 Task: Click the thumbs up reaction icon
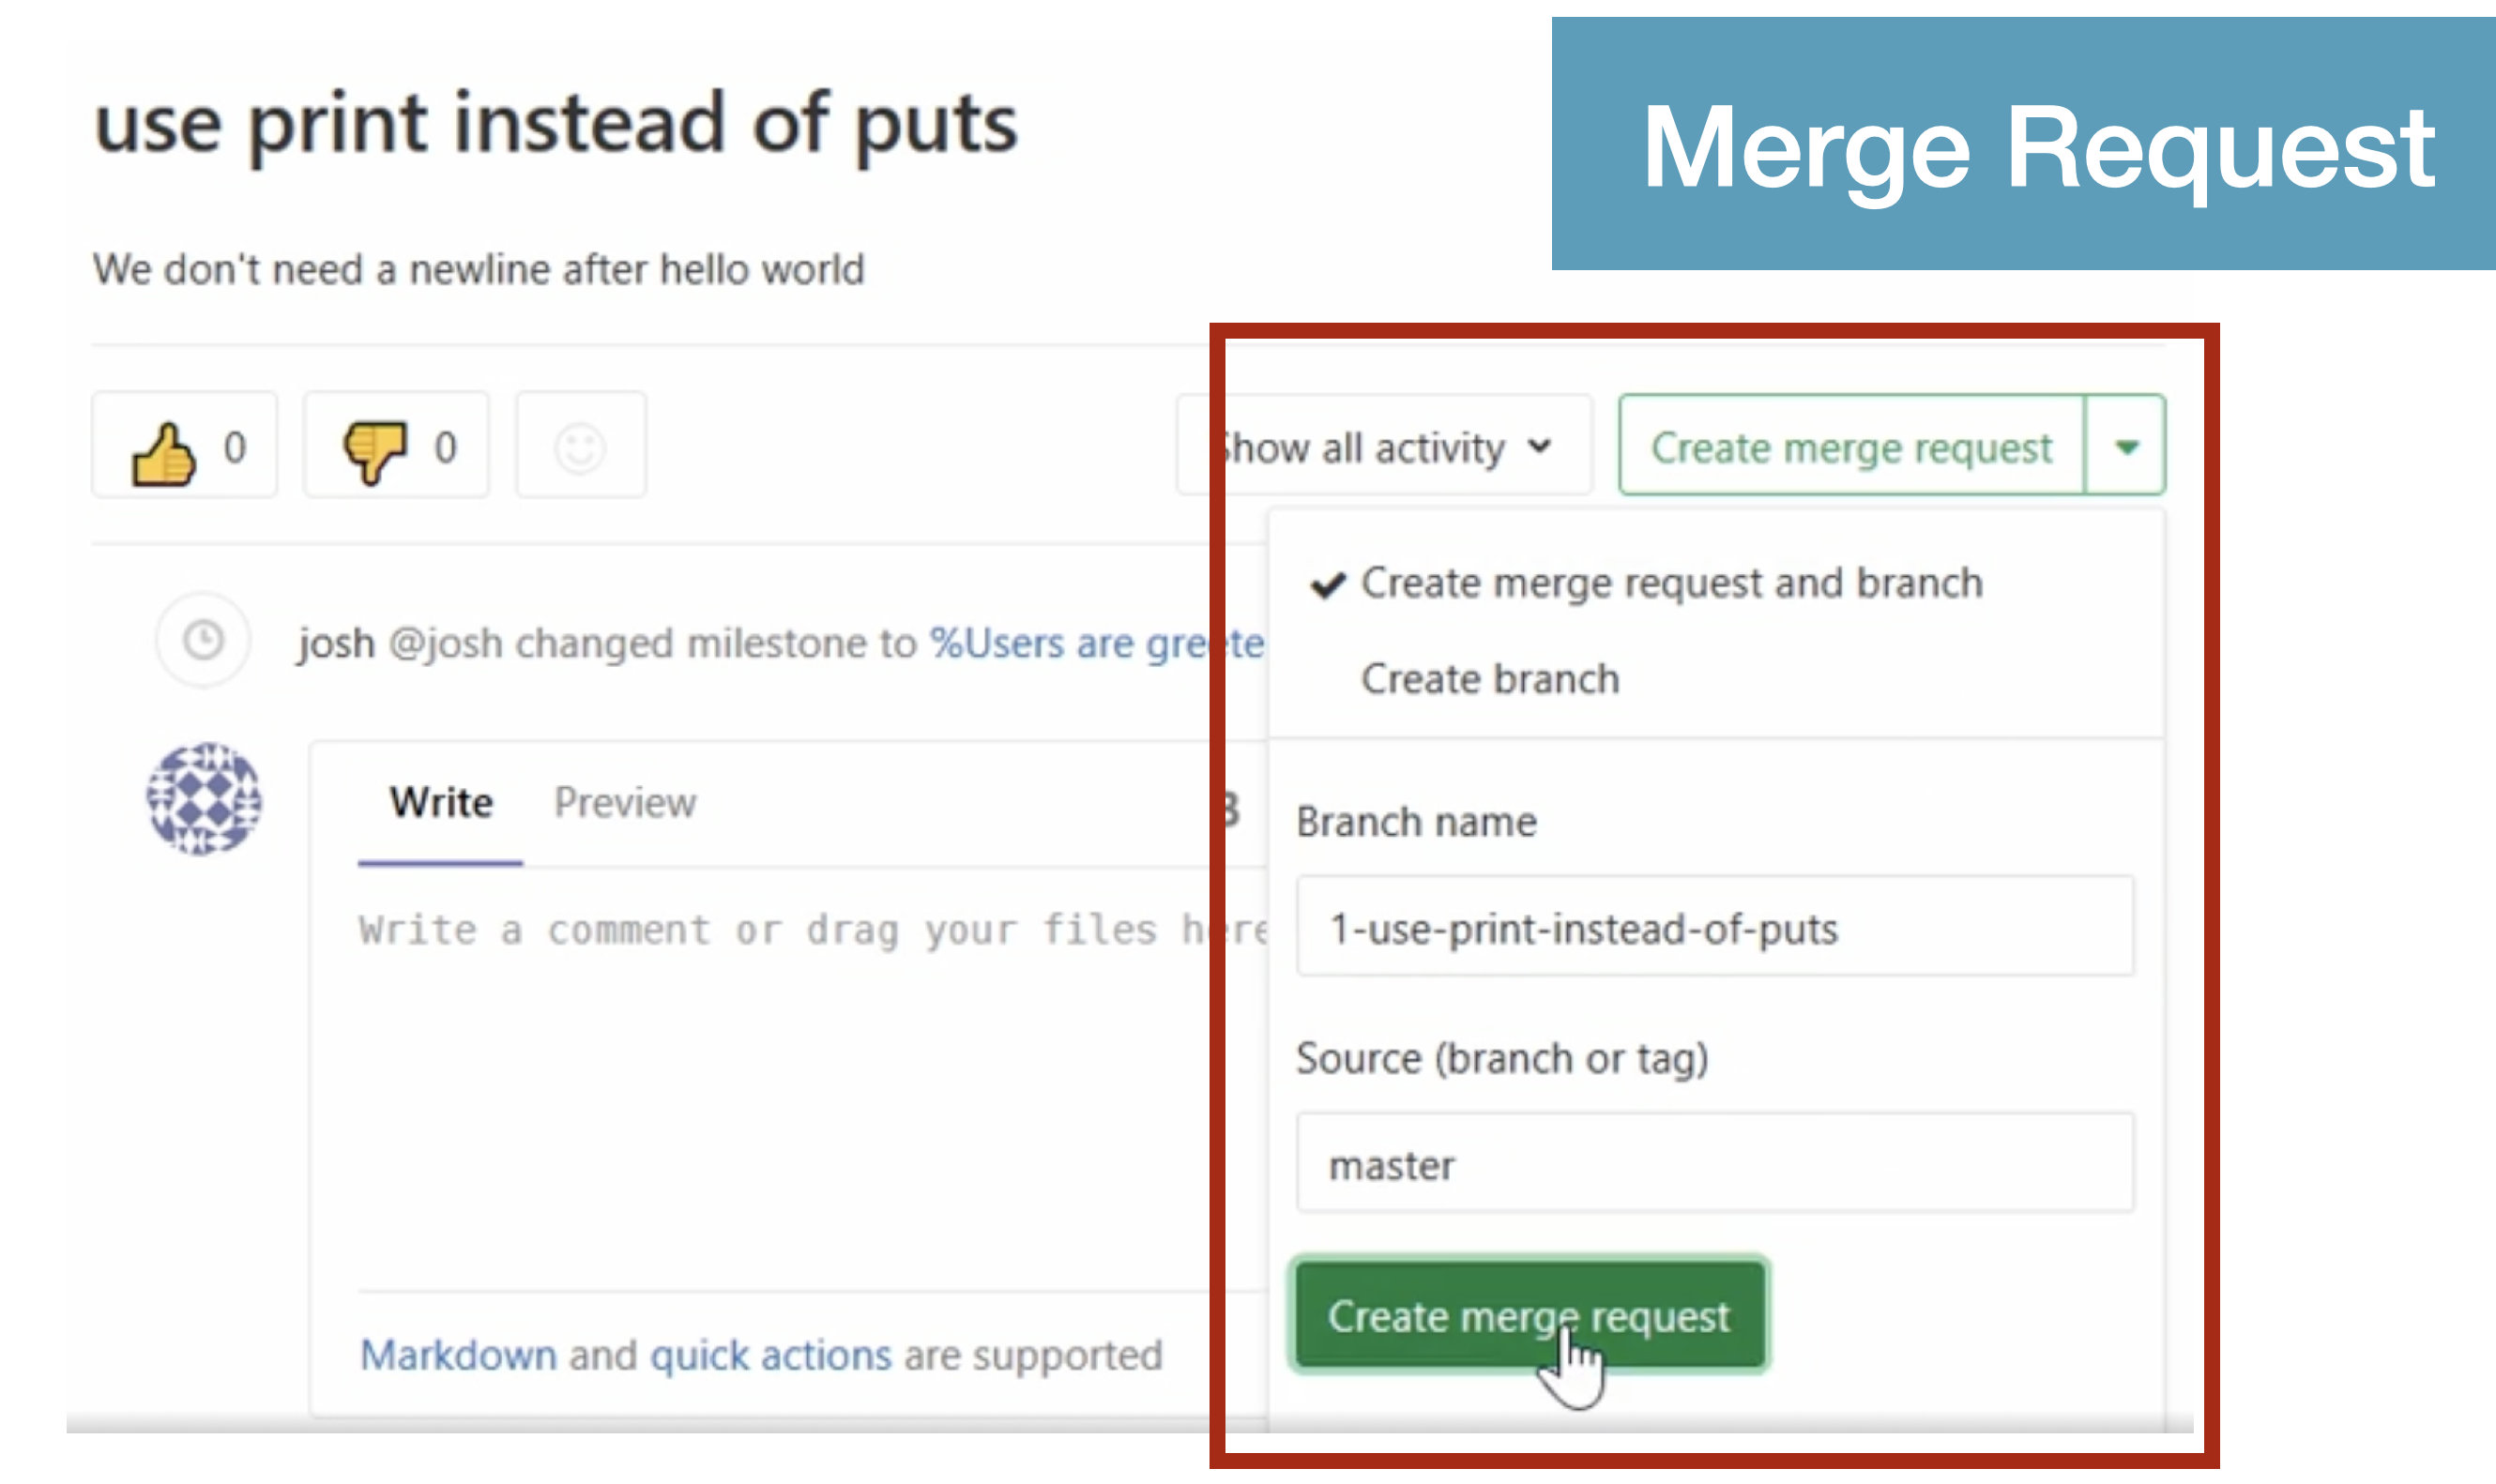pyautogui.click(x=165, y=452)
